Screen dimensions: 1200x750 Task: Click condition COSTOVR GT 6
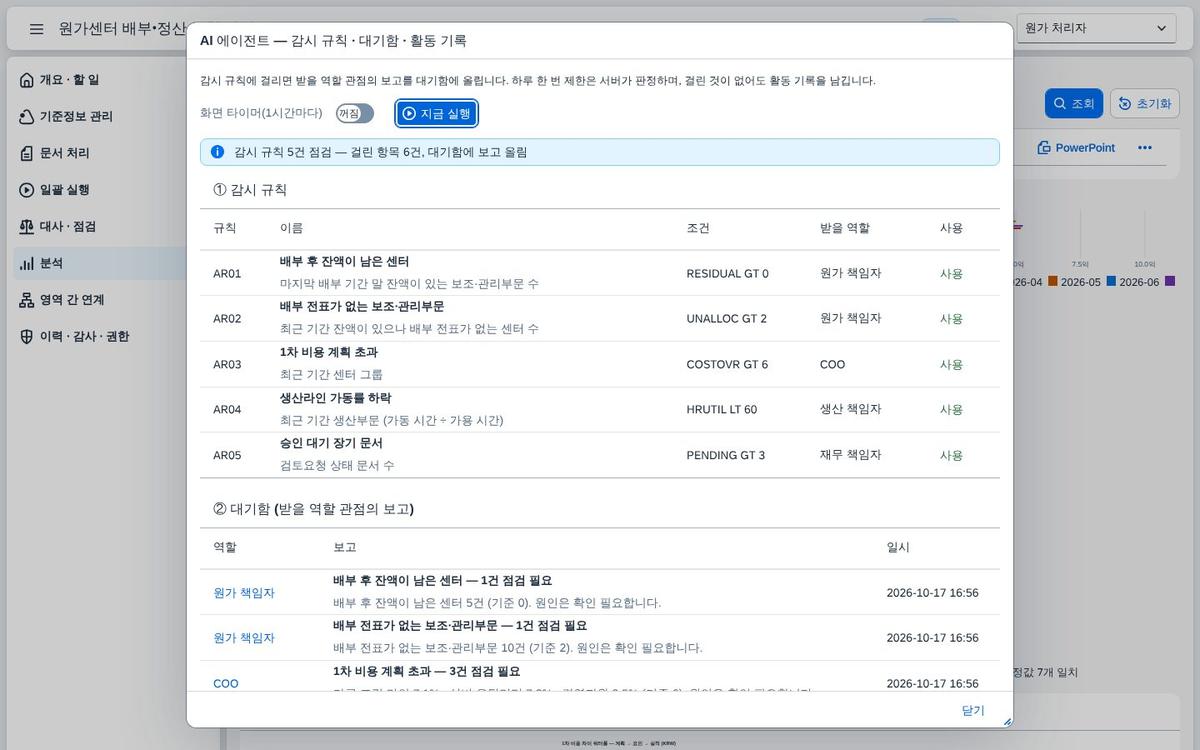[x=727, y=364]
